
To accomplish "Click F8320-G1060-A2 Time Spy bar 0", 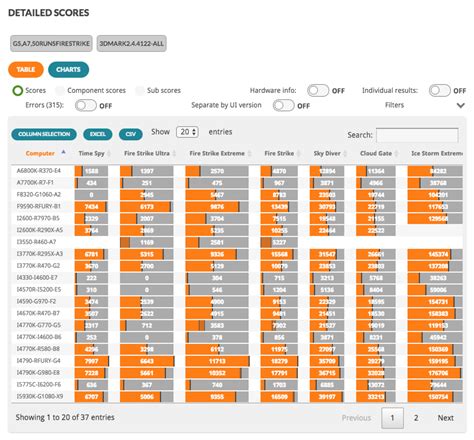I will pos(91,195).
